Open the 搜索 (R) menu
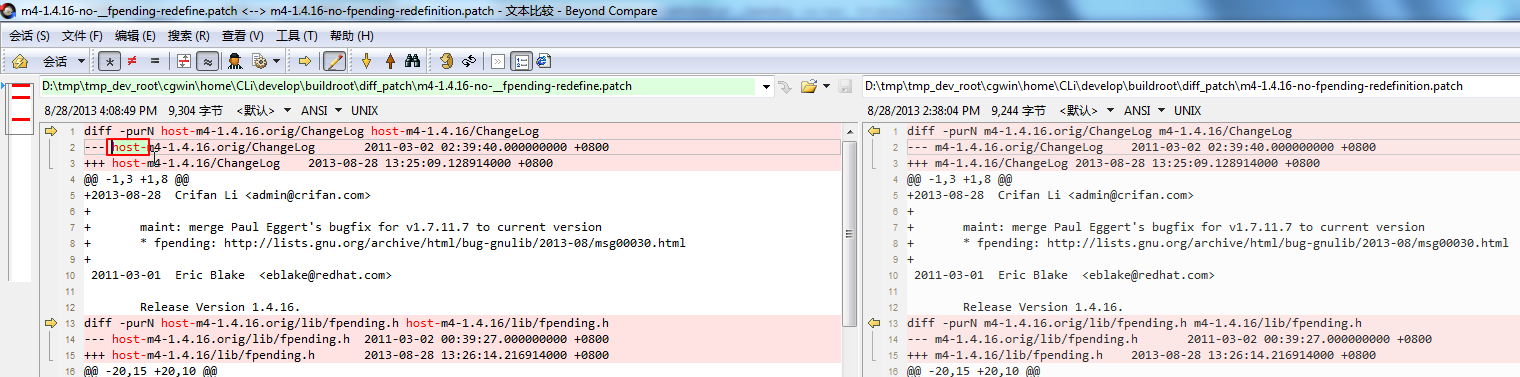This screenshot has height=377, width=1520. (189, 36)
